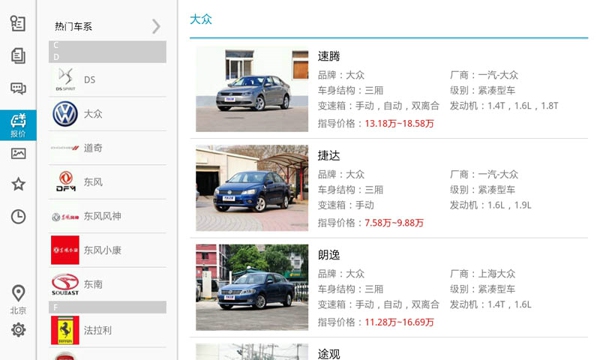
Task: Select the 报价 car price icon
Action: [x=18, y=125]
